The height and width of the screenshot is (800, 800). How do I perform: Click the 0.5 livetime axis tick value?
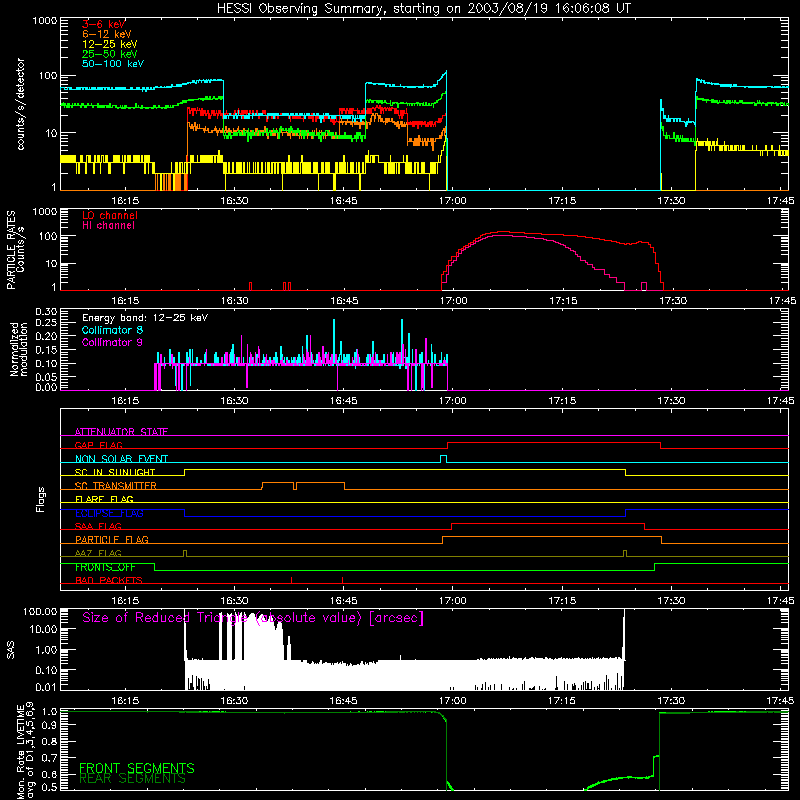(49, 787)
